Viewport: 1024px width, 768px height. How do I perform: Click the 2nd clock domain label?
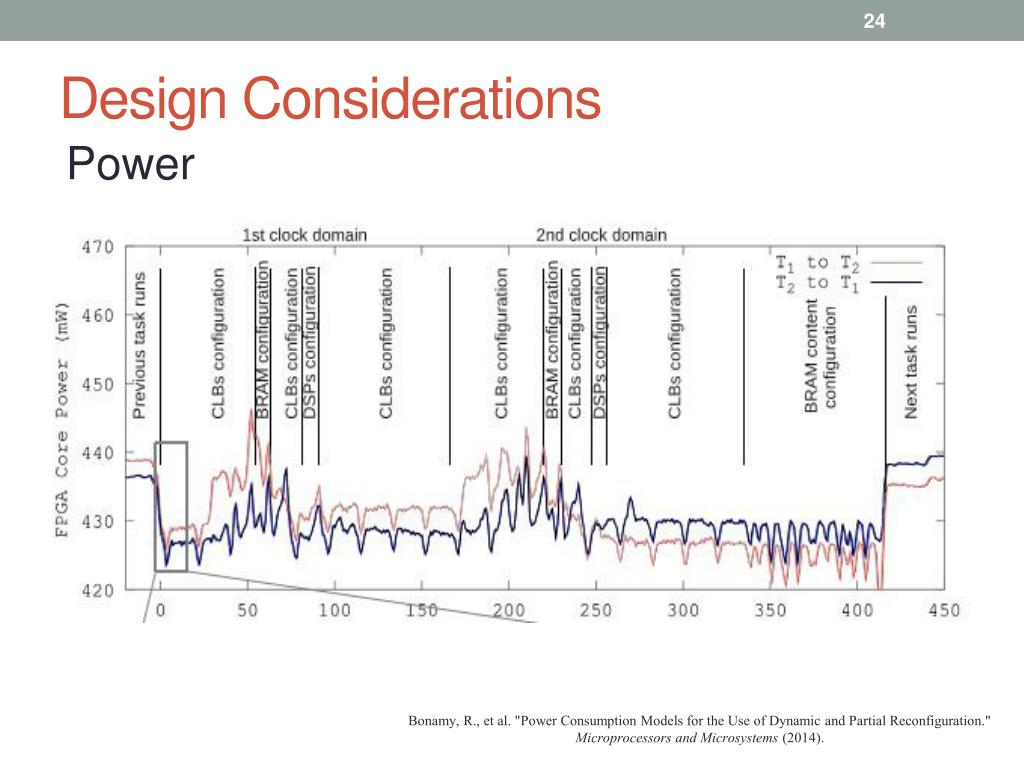point(601,235)
